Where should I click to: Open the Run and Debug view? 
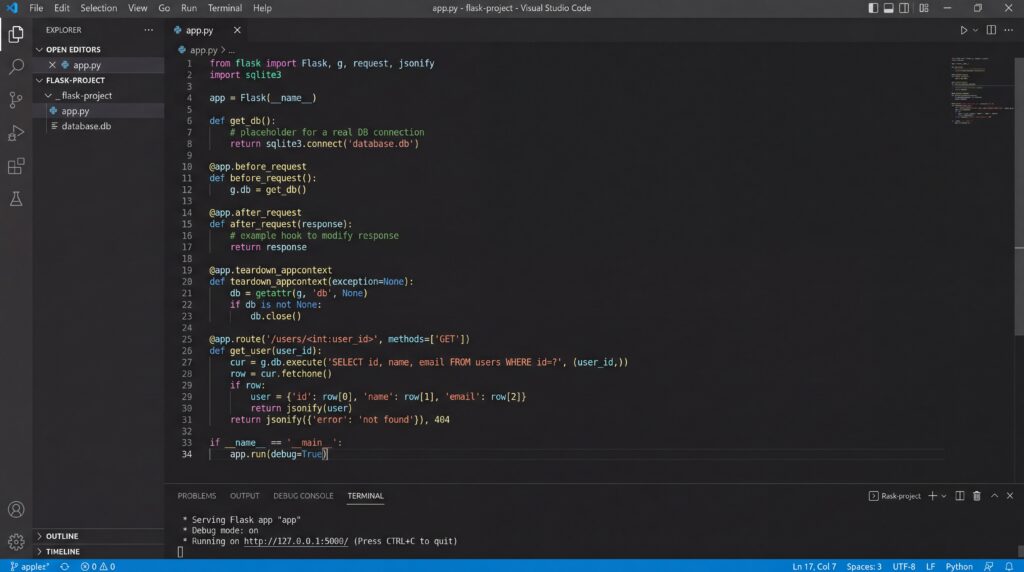16,133
